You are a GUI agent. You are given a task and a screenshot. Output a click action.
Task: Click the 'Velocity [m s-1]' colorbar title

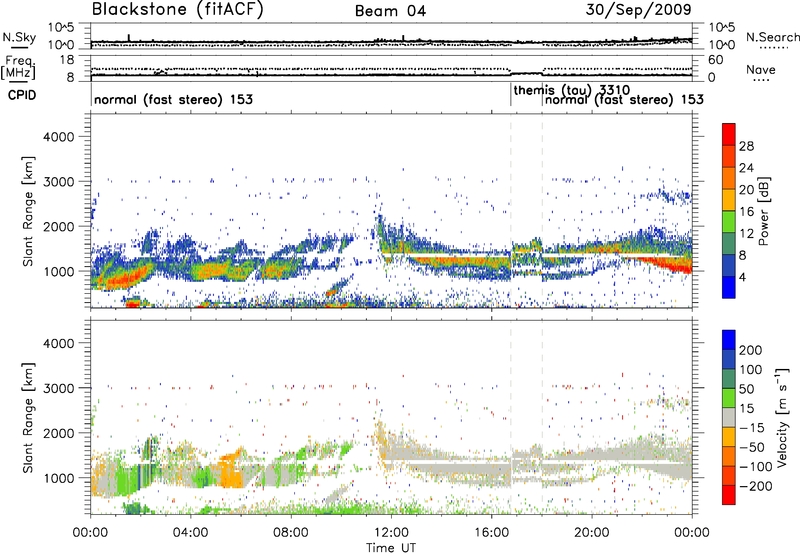782,417
